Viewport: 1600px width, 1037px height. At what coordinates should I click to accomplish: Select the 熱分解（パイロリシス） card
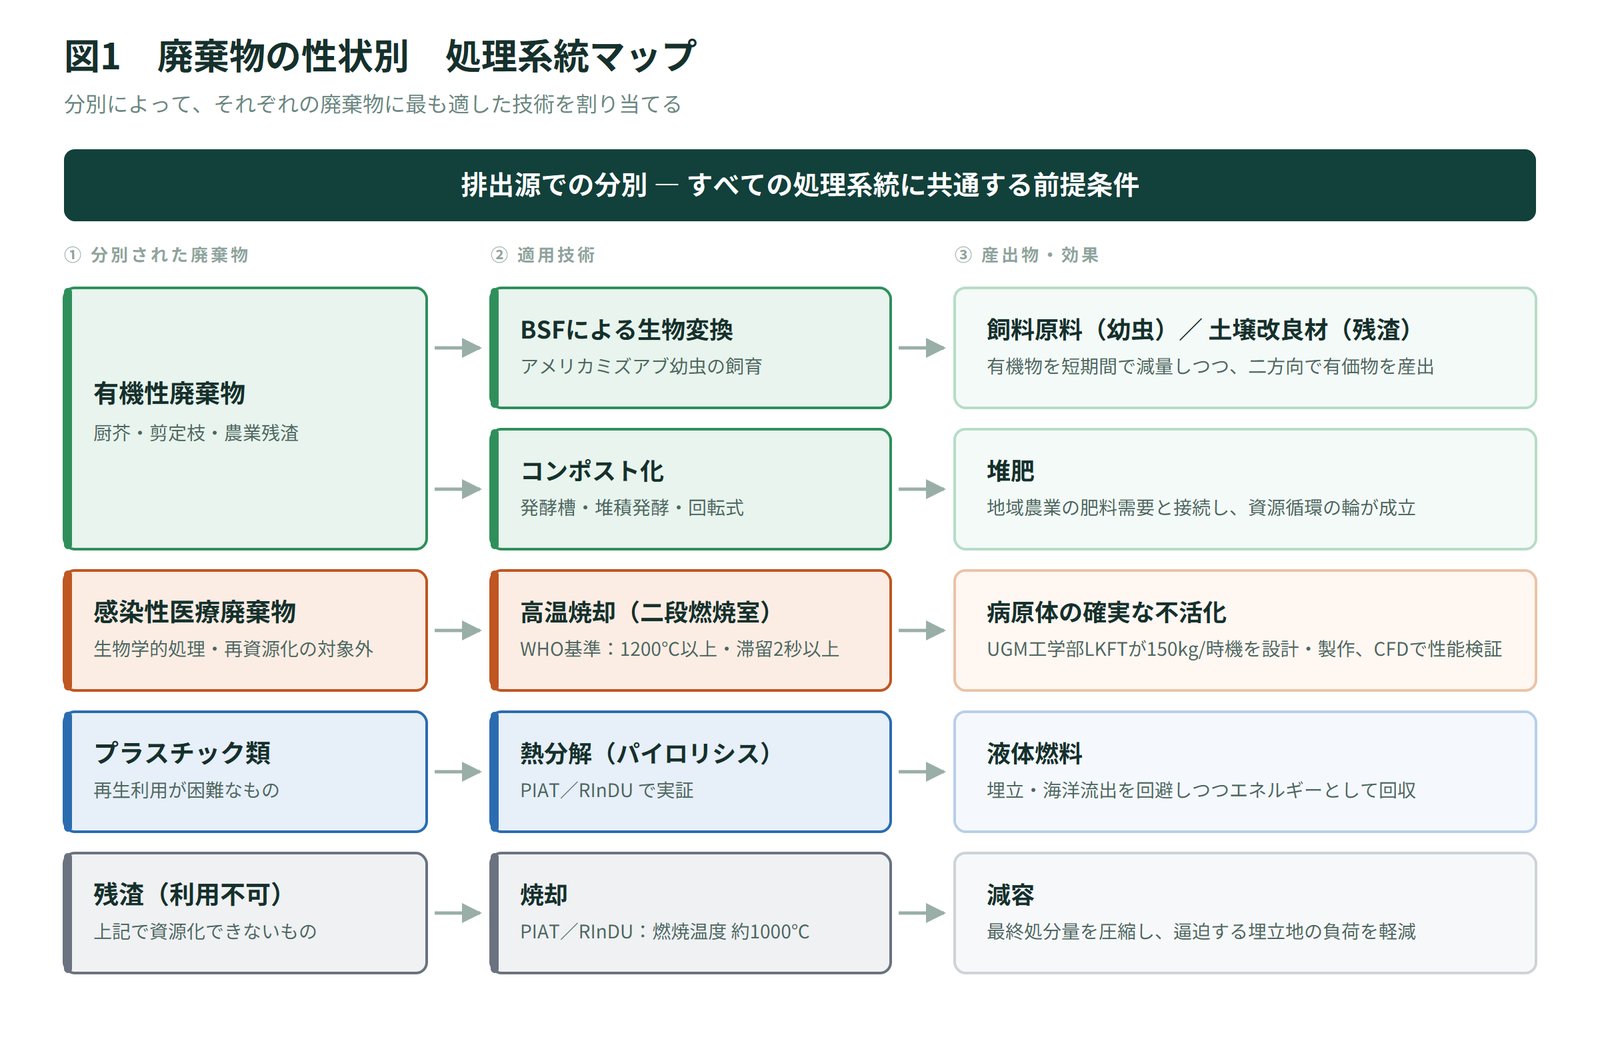[x=690, y=771]
